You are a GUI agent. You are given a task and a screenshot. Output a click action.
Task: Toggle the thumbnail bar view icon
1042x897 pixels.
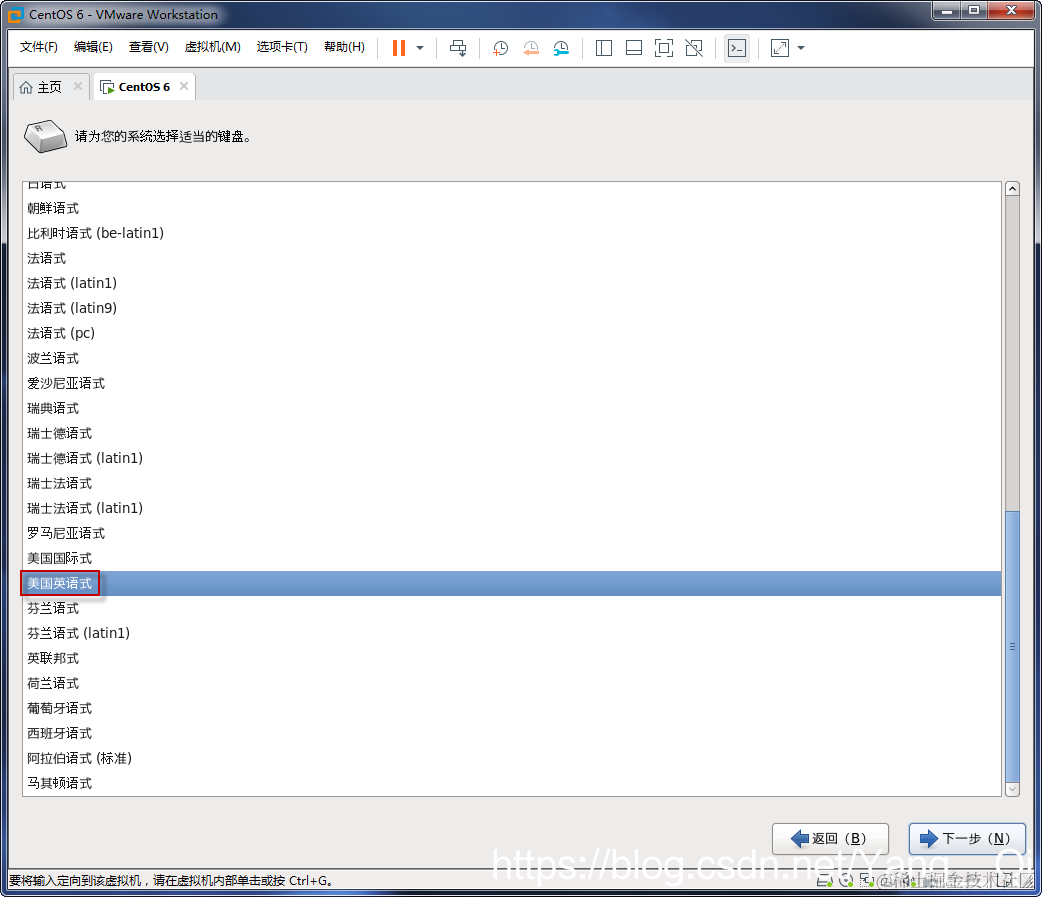[634, 48]
